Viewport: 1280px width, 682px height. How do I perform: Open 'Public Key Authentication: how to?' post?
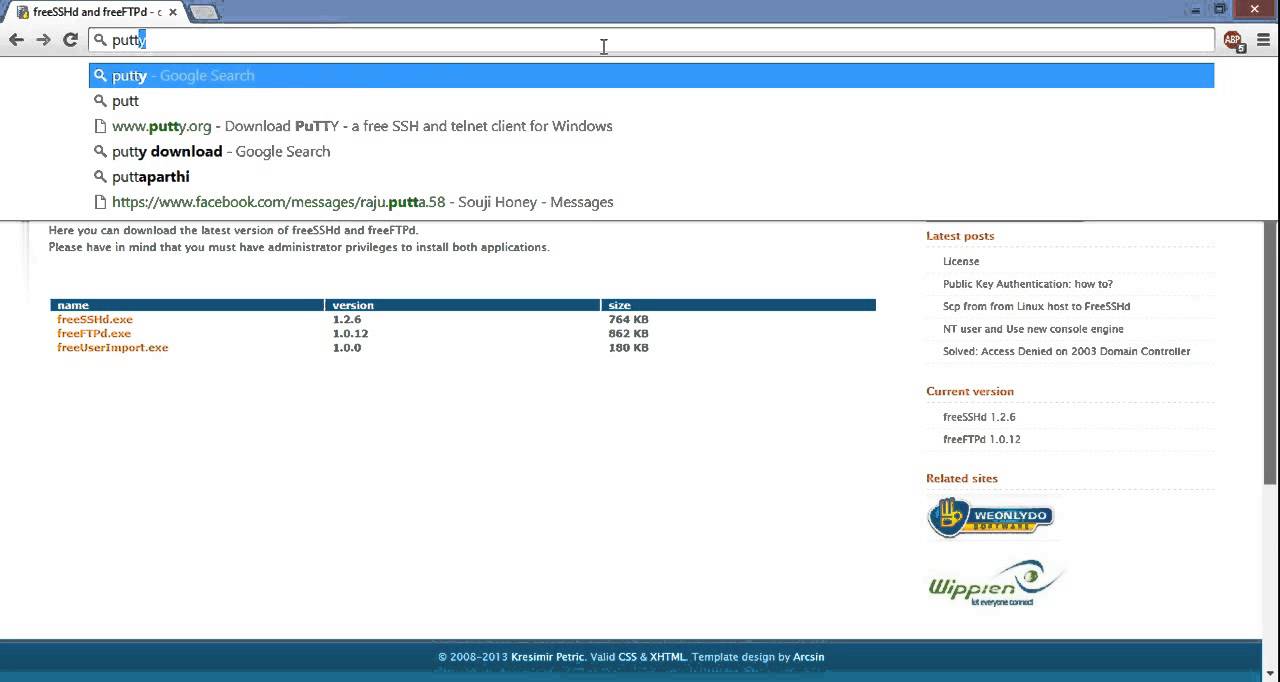tap(1028, 284)
